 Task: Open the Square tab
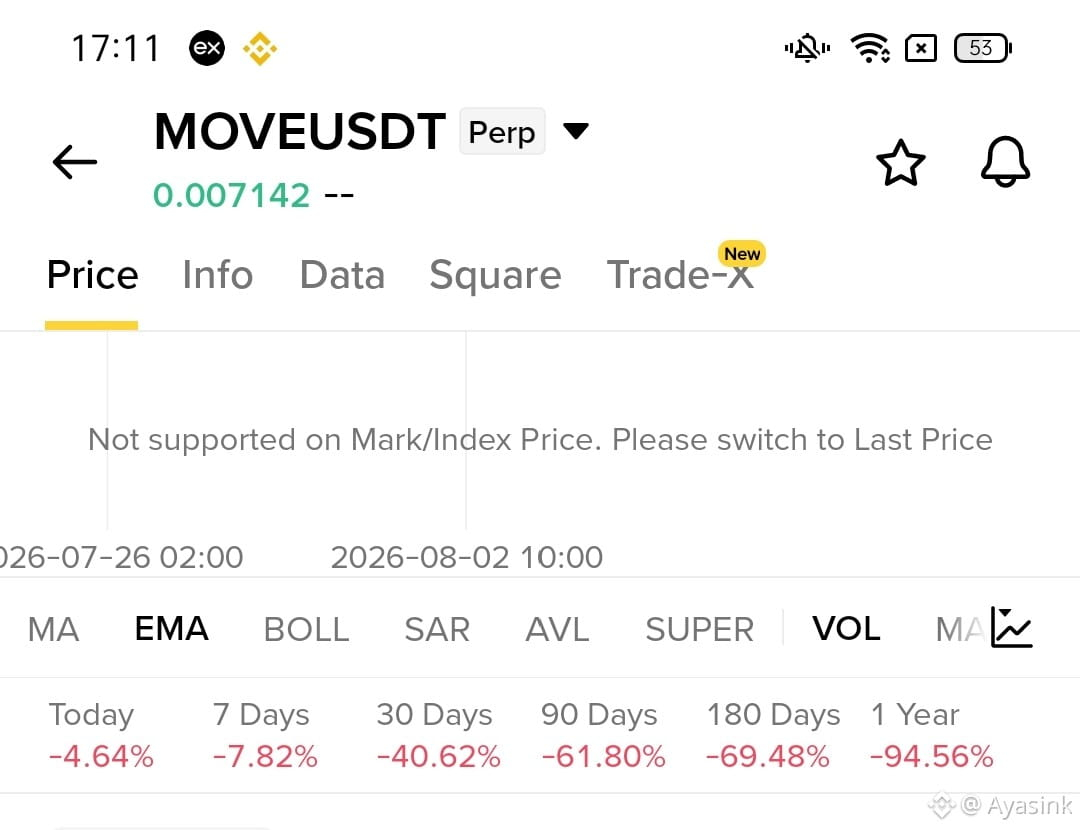(495, 276)
